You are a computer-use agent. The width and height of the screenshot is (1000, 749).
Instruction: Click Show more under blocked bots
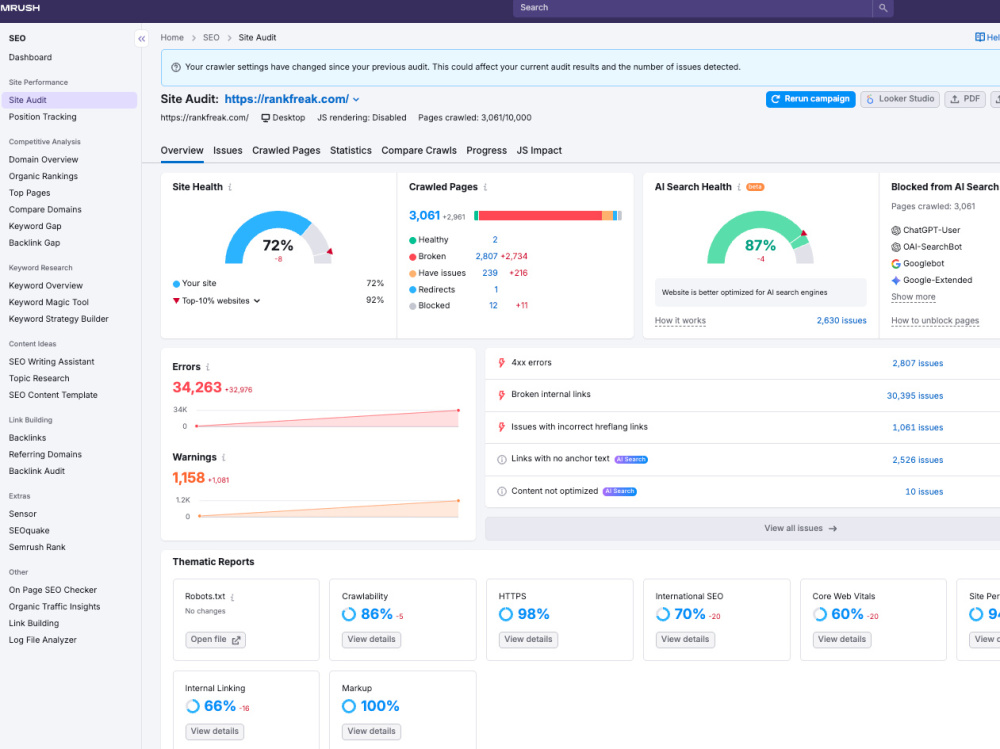click(913, 297)
